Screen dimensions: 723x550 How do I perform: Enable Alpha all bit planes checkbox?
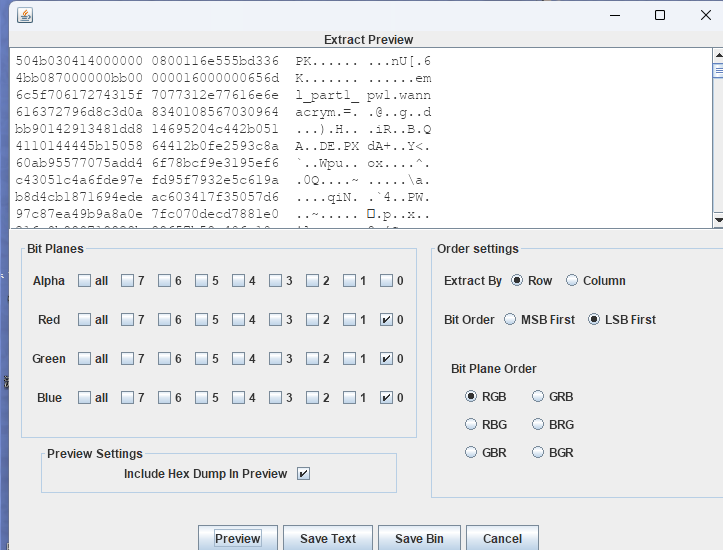85,281
